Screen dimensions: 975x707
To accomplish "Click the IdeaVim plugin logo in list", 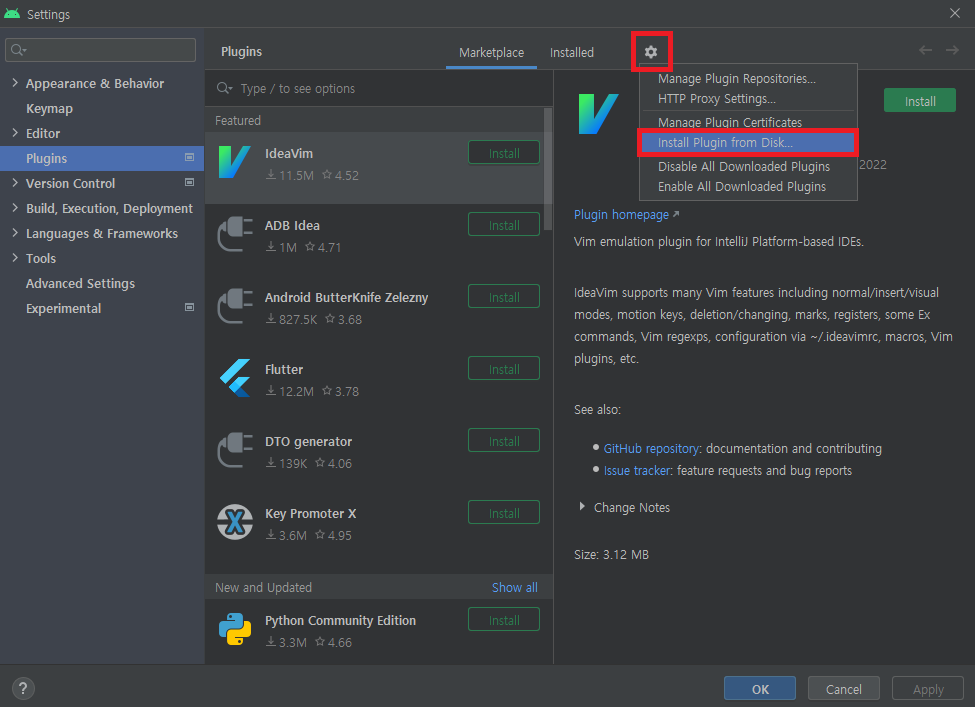I will pos(234,162).
